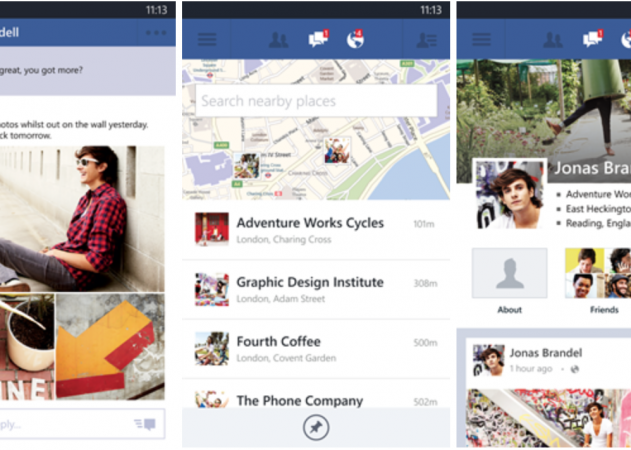Tap friend requests icon on profile screen
The height and width of the screenshot is (450, 631).
coord(553,40)
